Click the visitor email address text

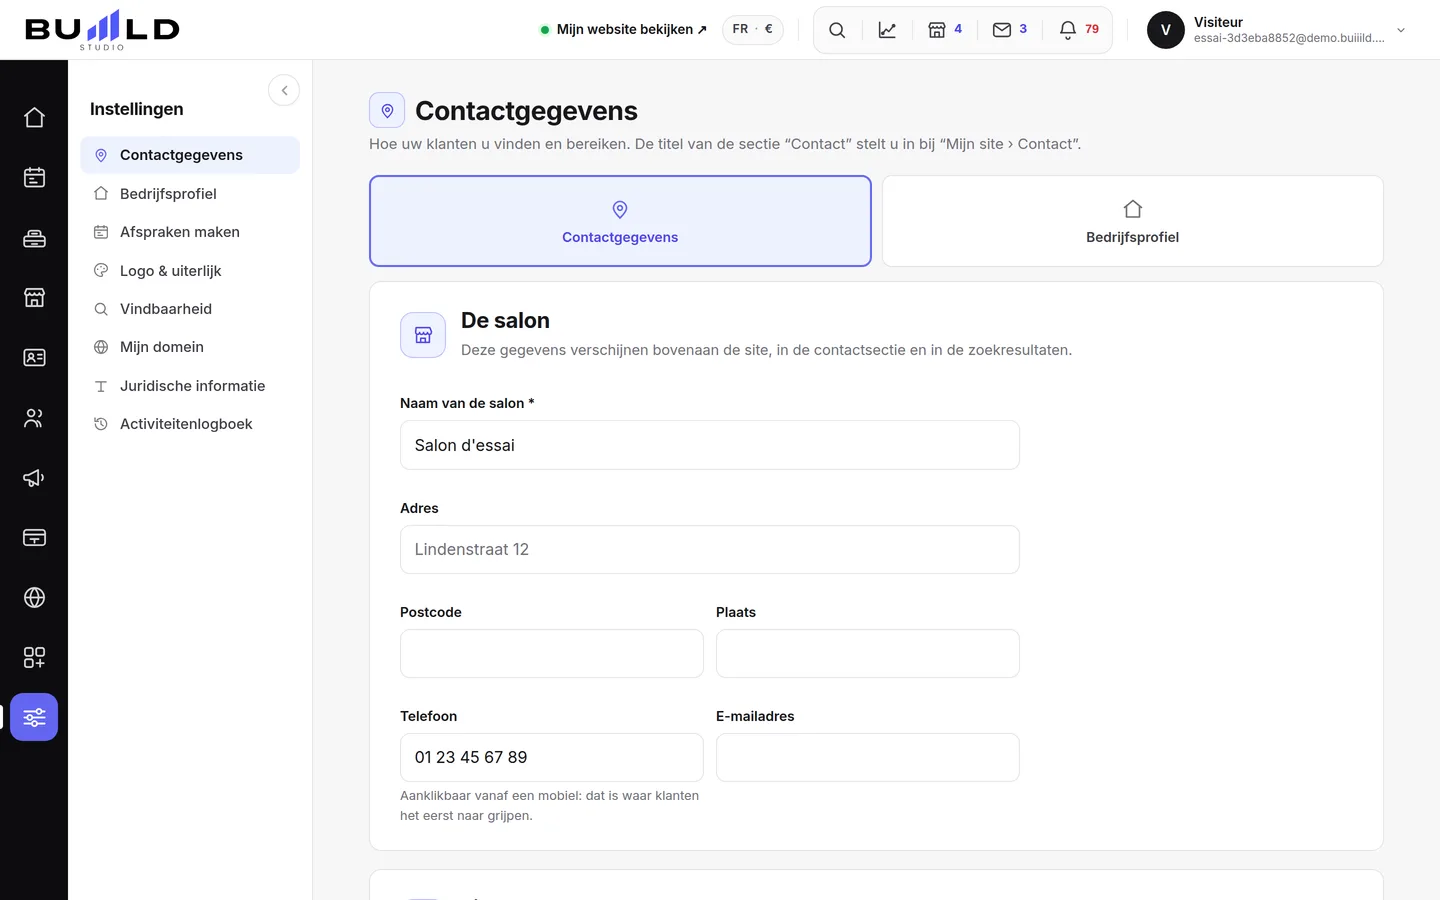click(1289, 38)
